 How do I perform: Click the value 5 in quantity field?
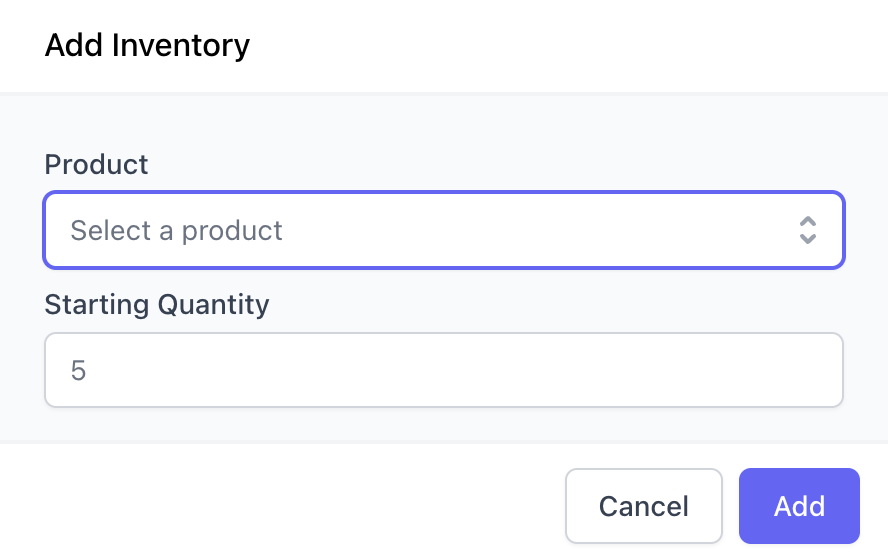click(78, 371)
